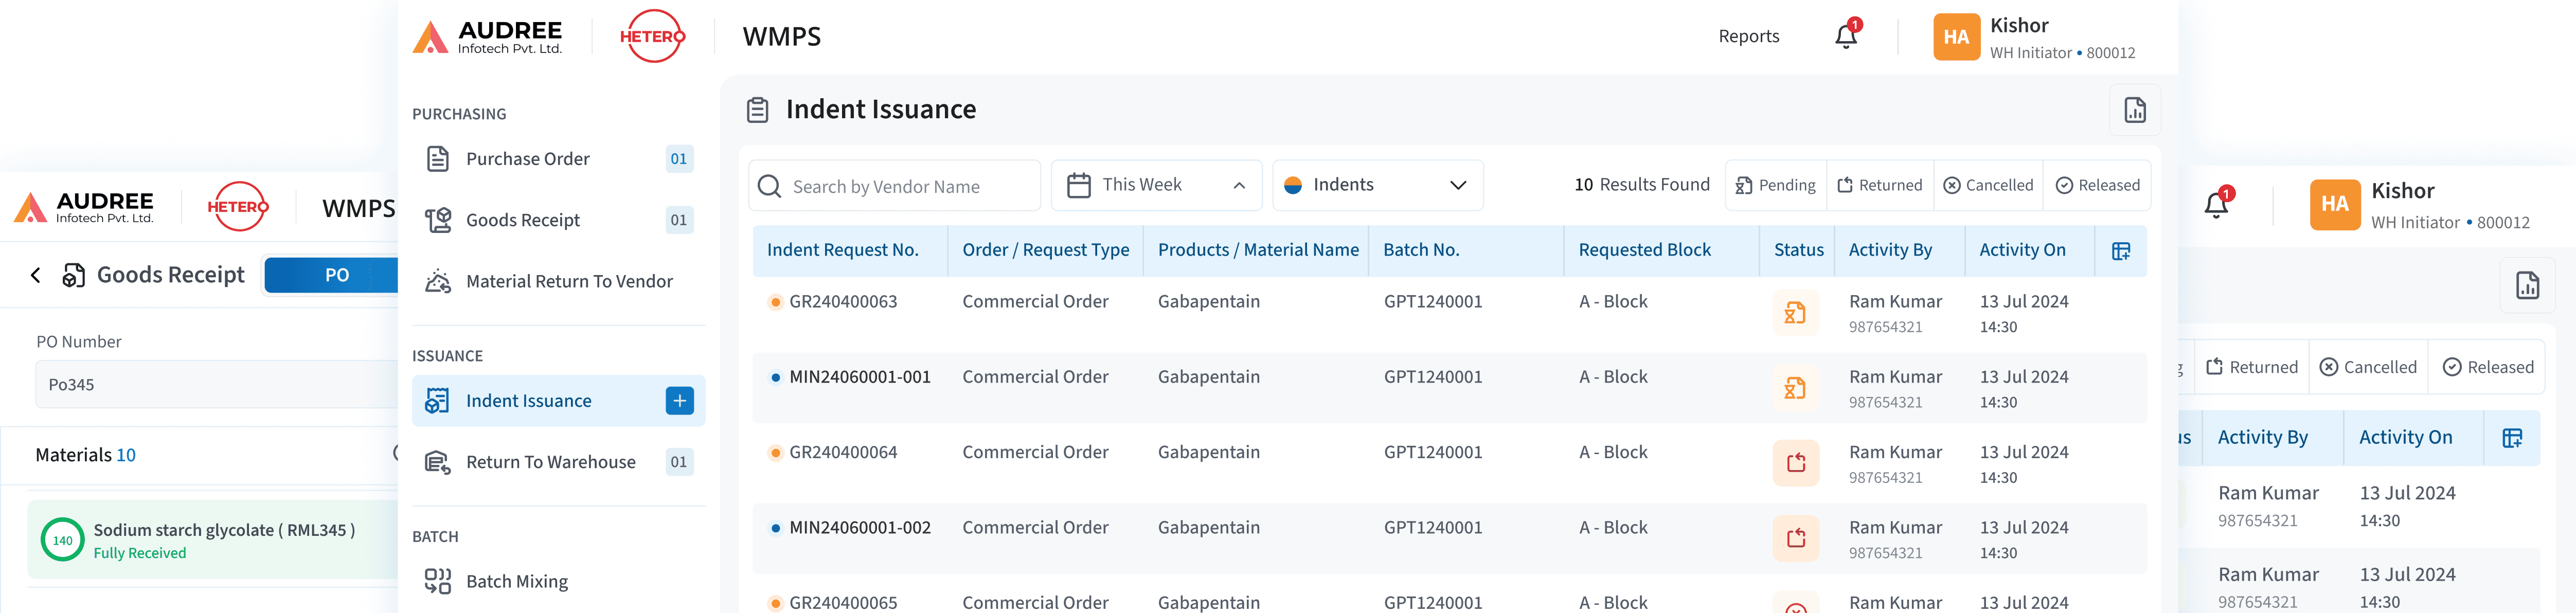Open notifications bell in main header
This screenshot has width=2576, height=613.
coord(1845,37)
